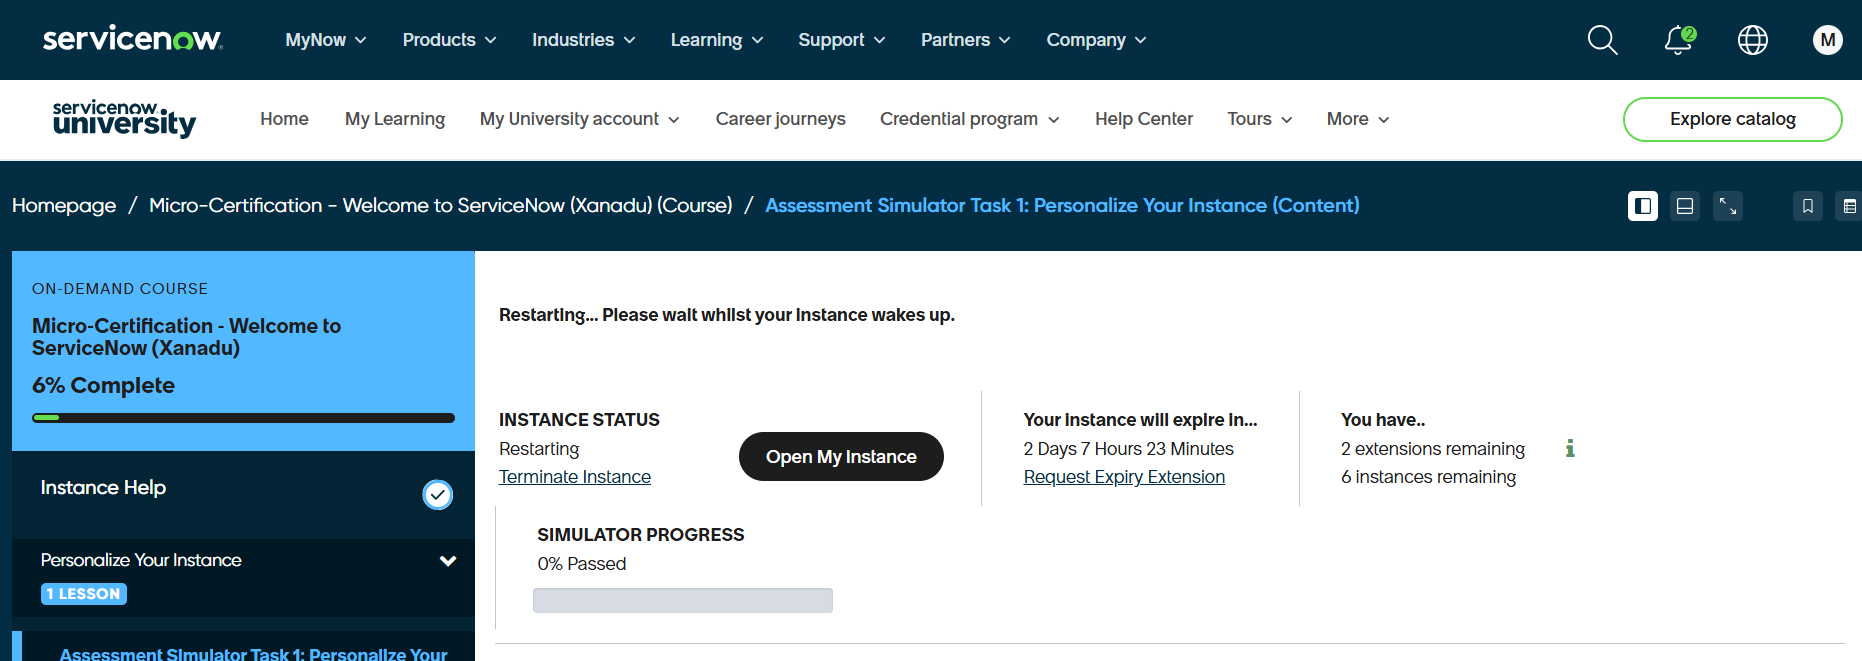Bookmark this content page
This screenshot has width=1862, height=661.
pos(1807,206)
